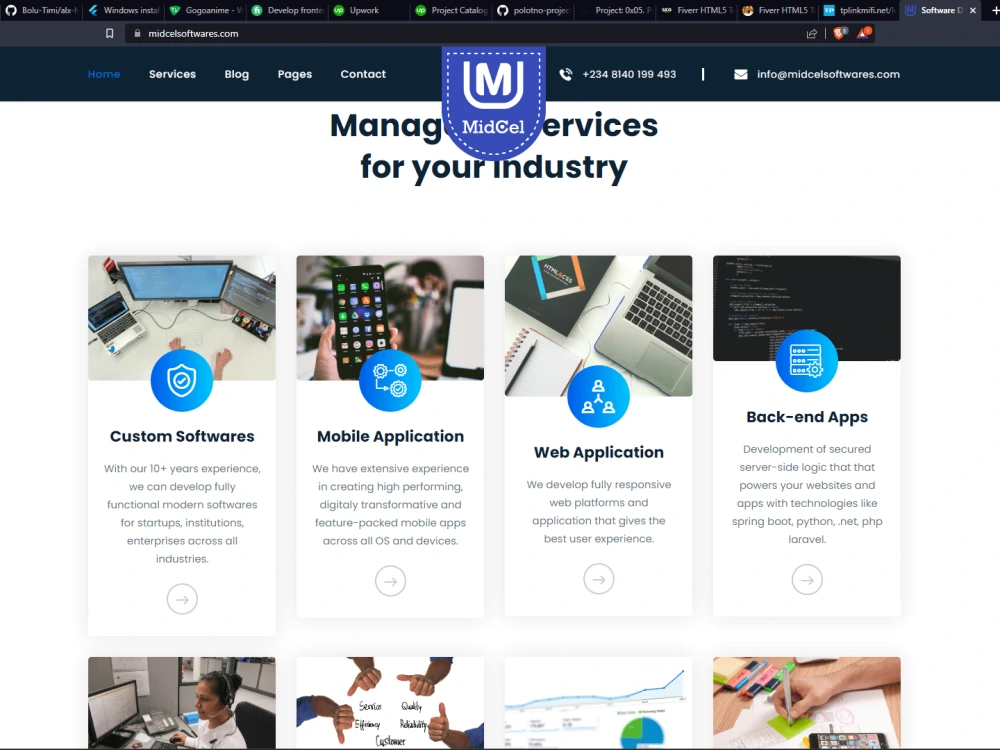Click the analytics chart photo
Image resolution: width=1000 pixels, height=750 pixels.
pos(598,703)
